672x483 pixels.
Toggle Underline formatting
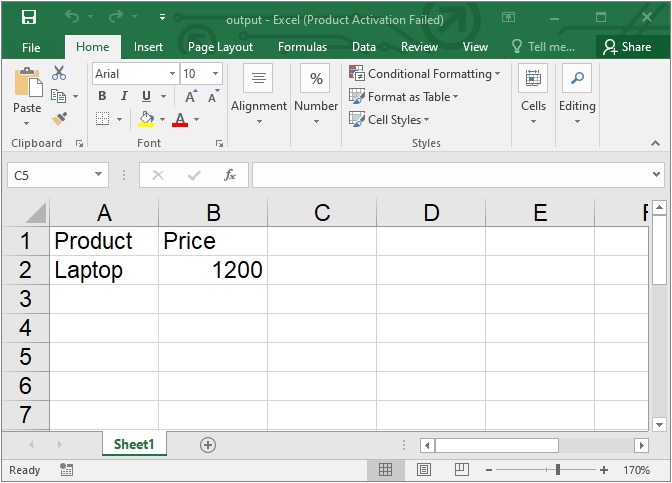(x=146, y=96)
